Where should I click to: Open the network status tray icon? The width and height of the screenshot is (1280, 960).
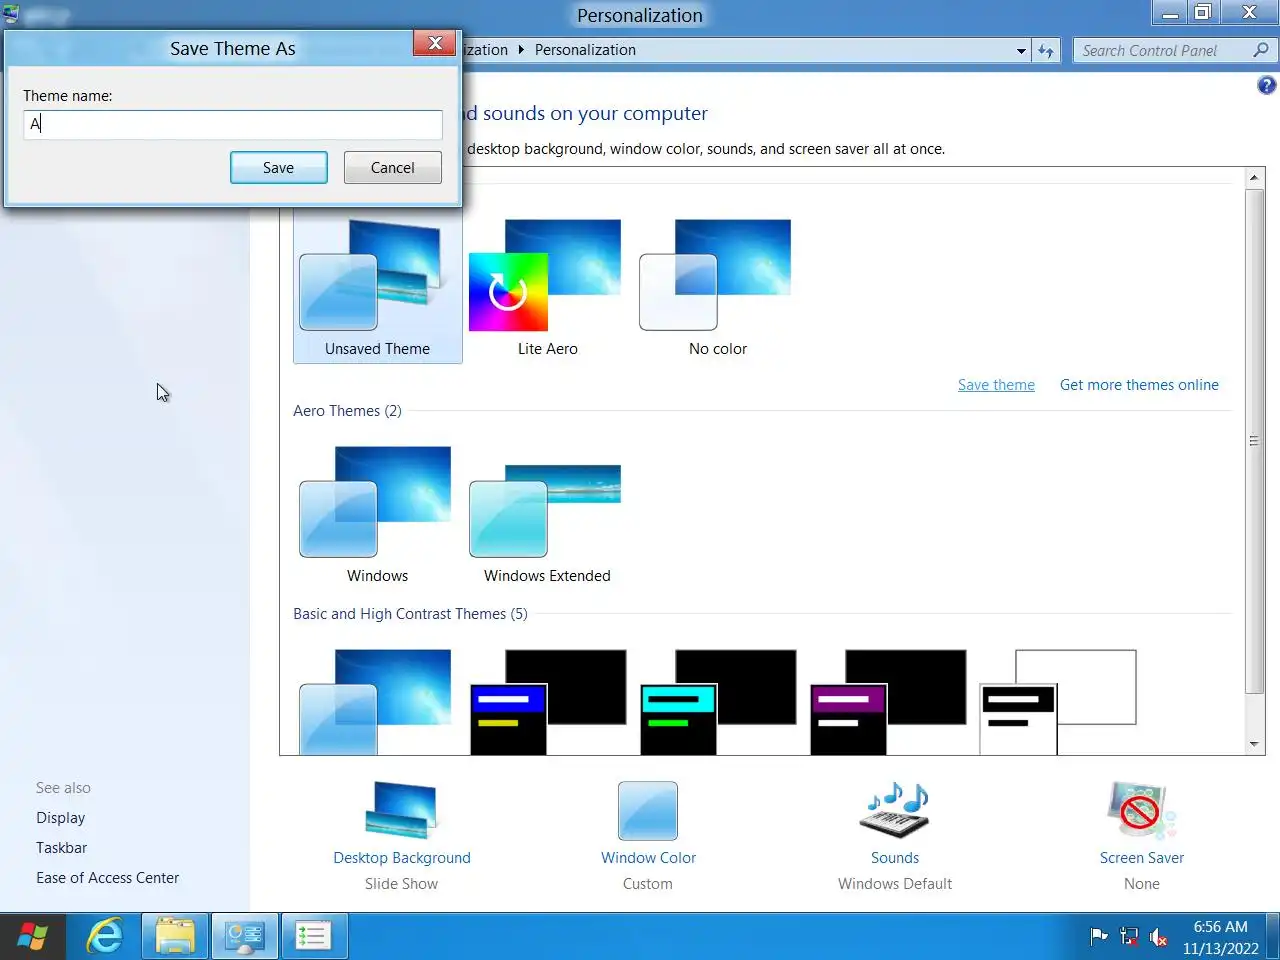click(1129, 937)
